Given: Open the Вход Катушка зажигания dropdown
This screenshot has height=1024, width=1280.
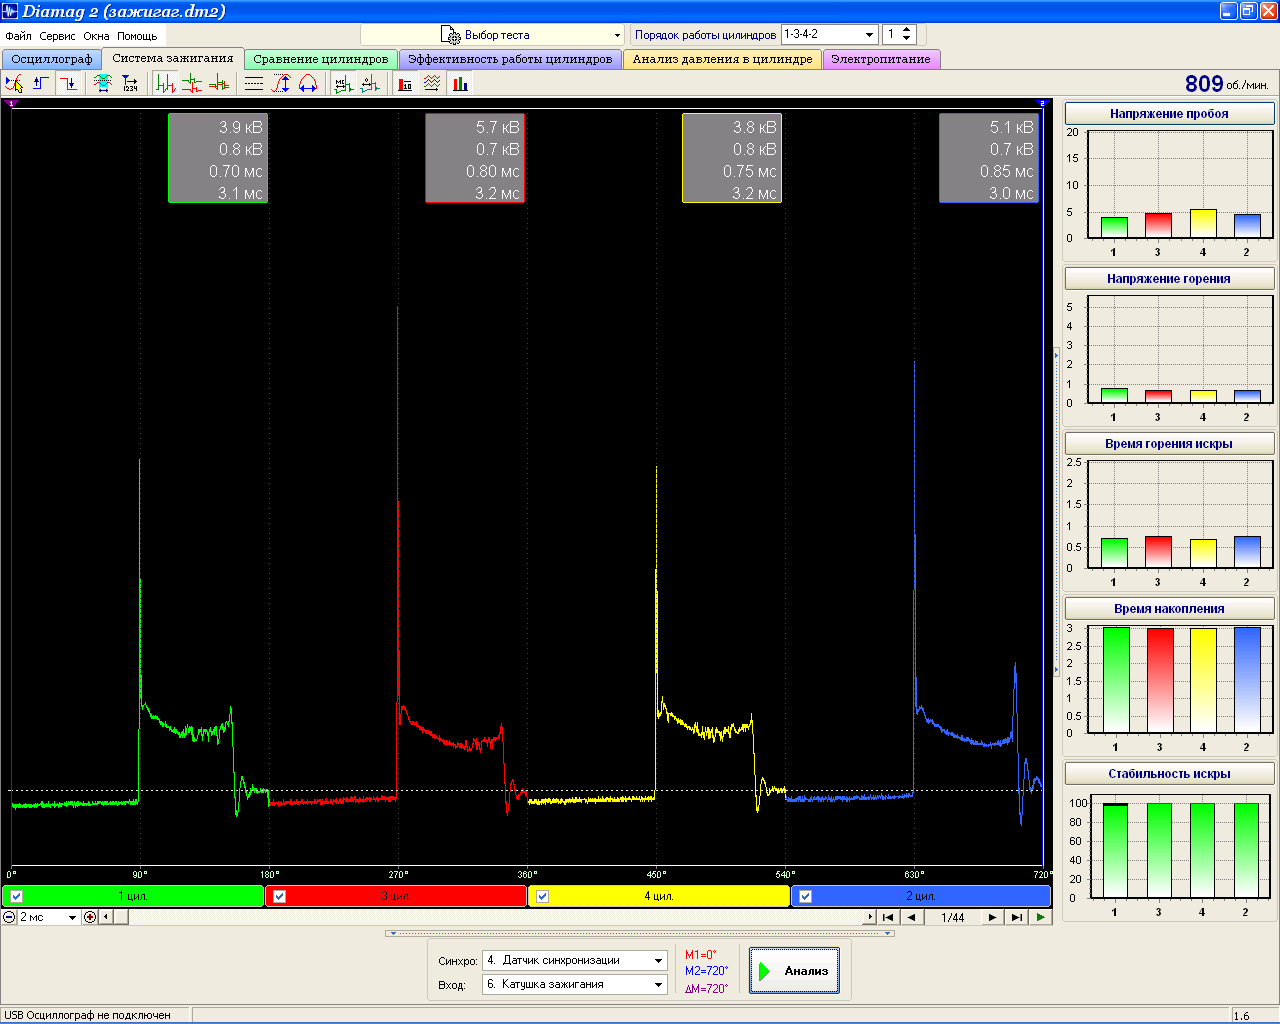Looking at the screenshot, I should (x=575, y=984).
